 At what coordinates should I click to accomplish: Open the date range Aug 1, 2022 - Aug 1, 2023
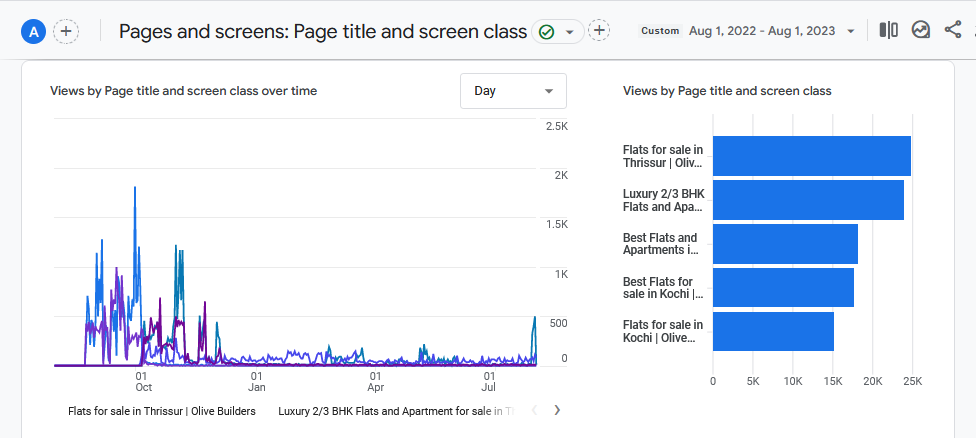point(771,30)
